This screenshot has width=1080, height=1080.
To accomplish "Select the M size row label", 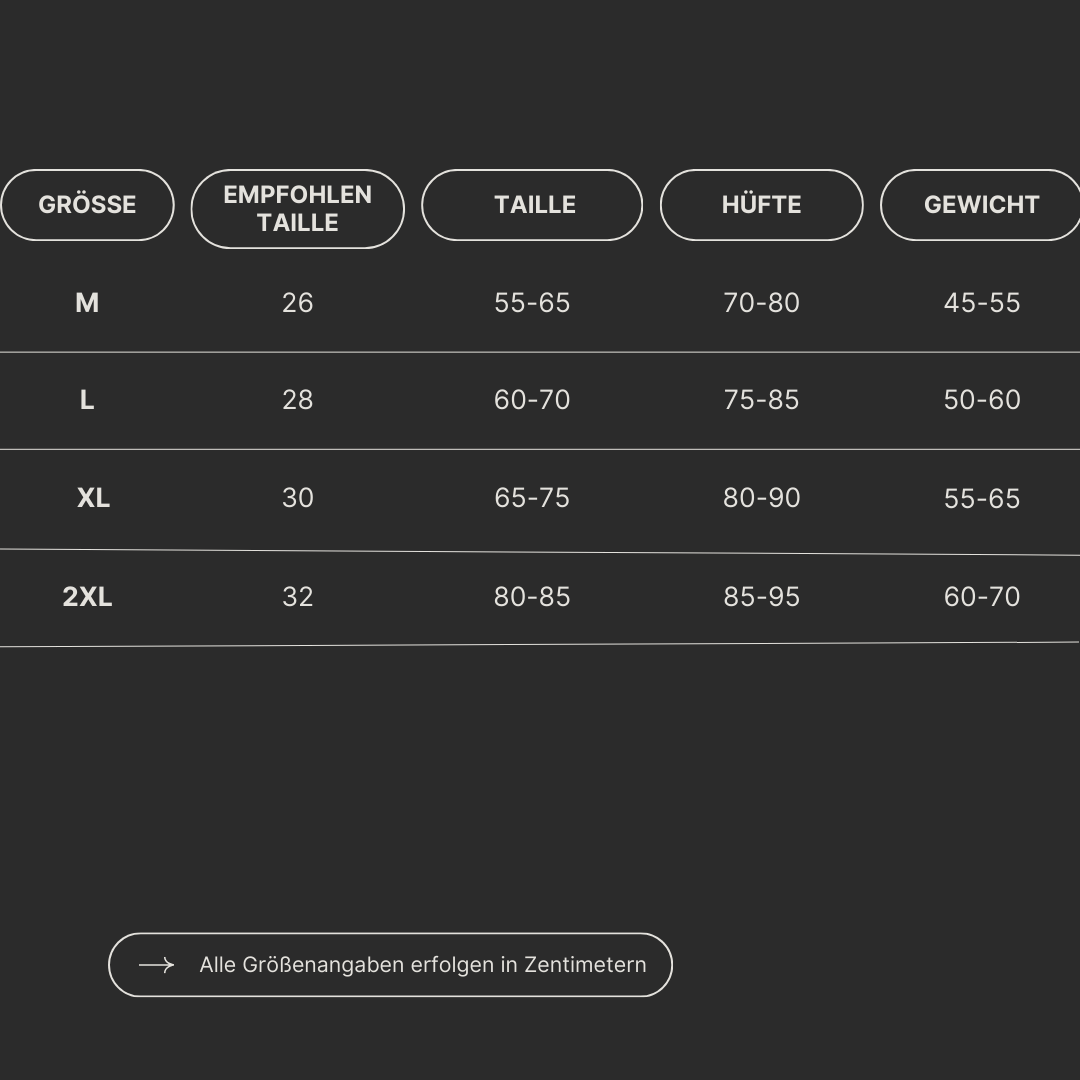I will [x=87, y=303].
